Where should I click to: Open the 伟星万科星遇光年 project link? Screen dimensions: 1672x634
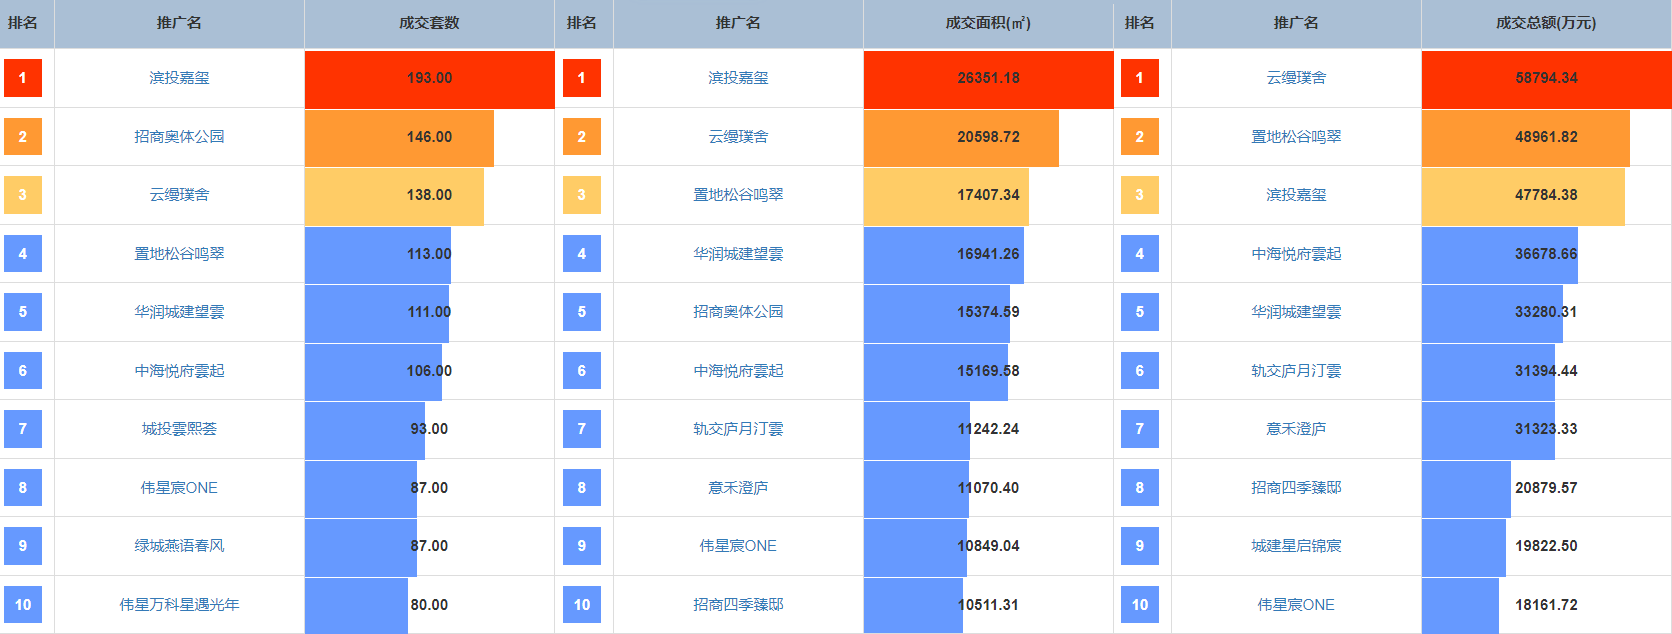[179, 605]
